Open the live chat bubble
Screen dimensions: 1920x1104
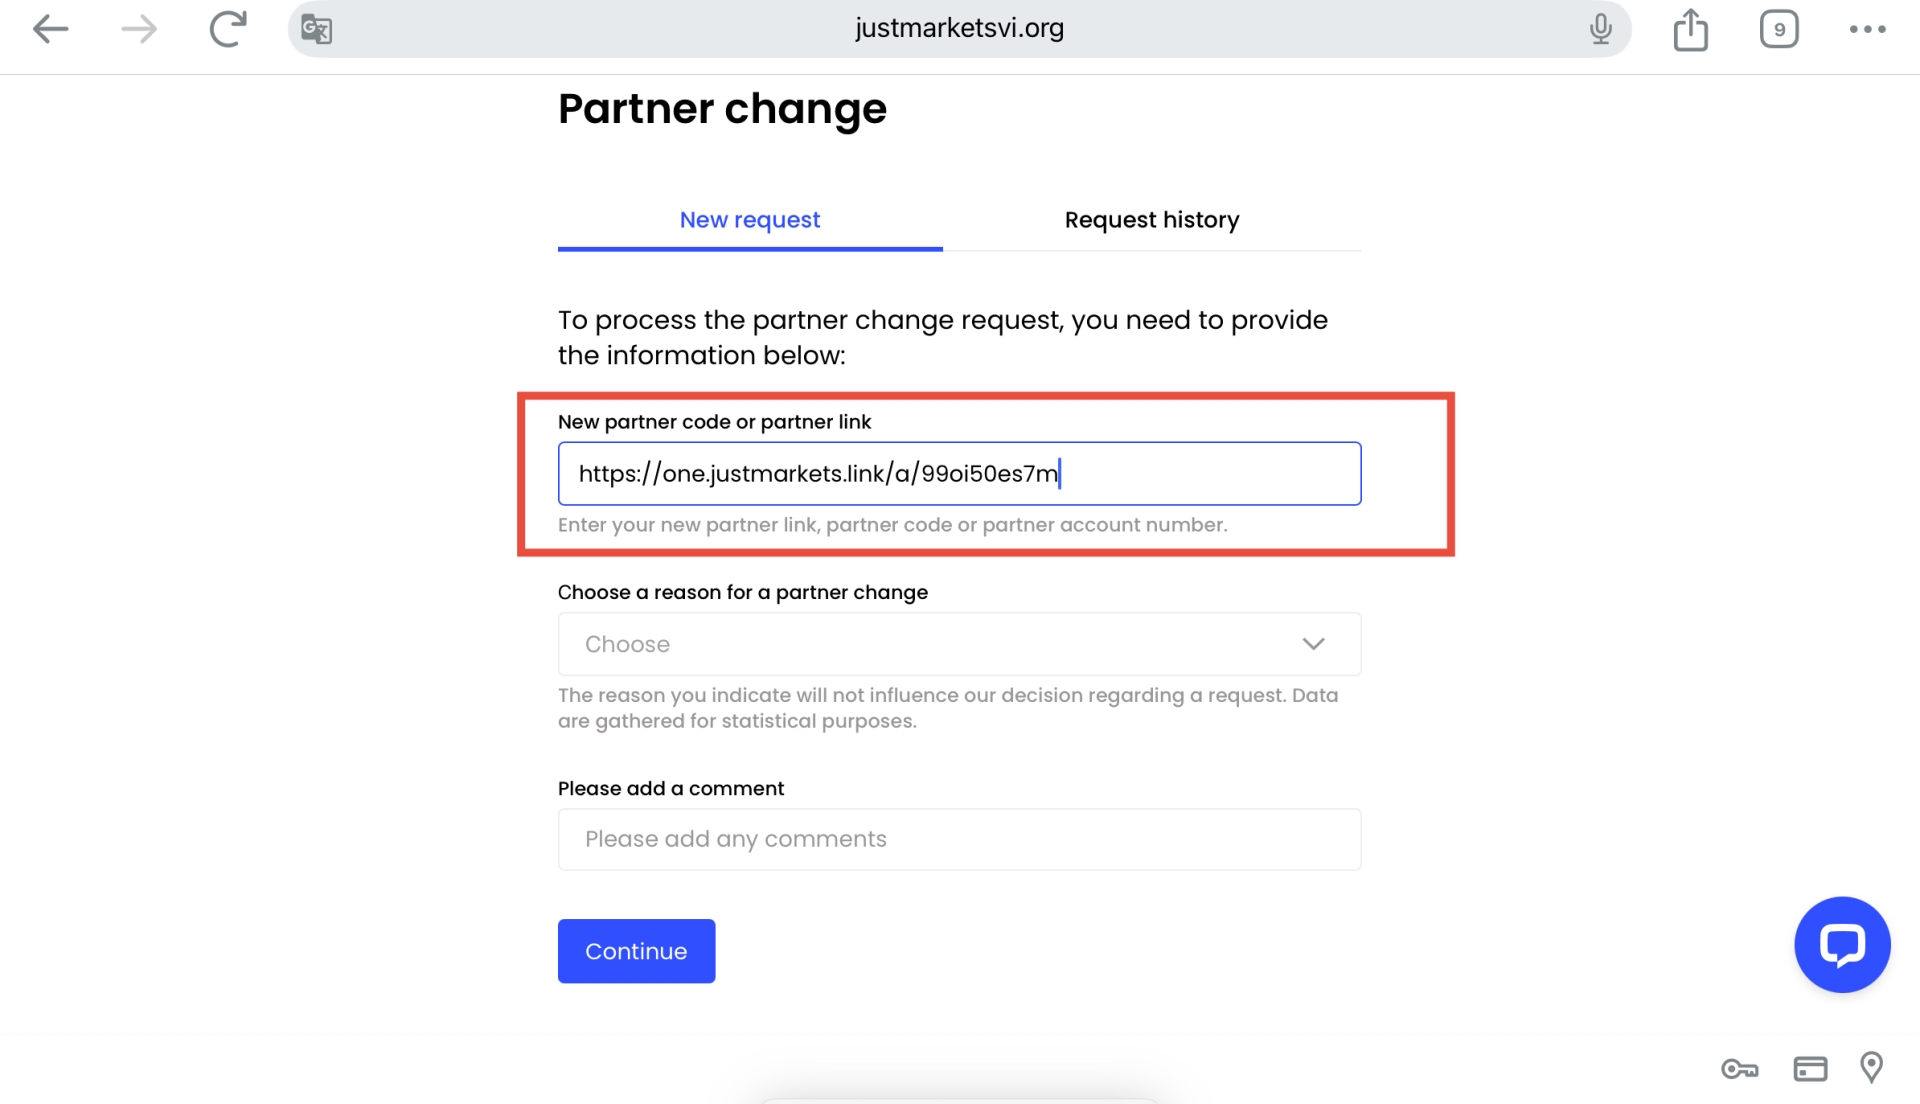pos(1842,944)
